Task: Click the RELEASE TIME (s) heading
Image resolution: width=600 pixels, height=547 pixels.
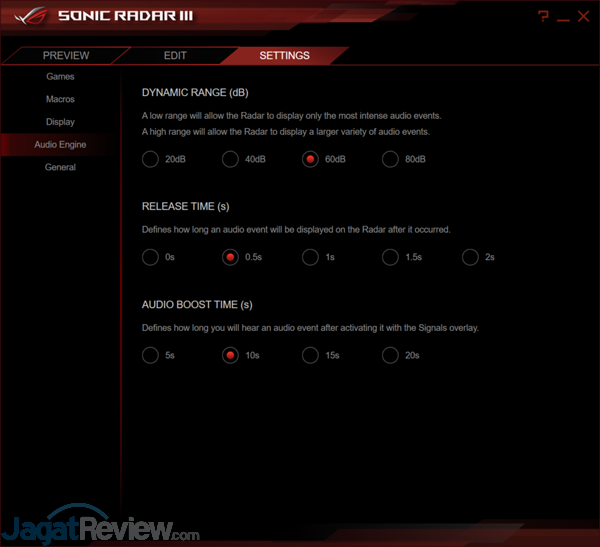Action: click(x=186, y=207)
